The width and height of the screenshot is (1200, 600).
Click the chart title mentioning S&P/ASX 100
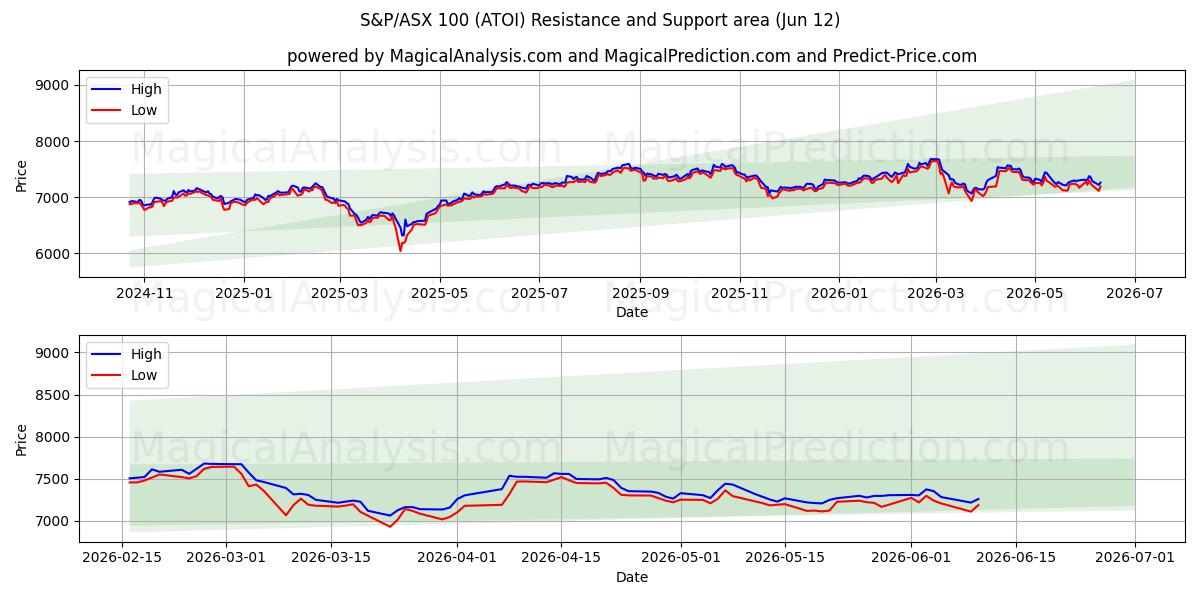pyautogui.click(x=600, y=20)
